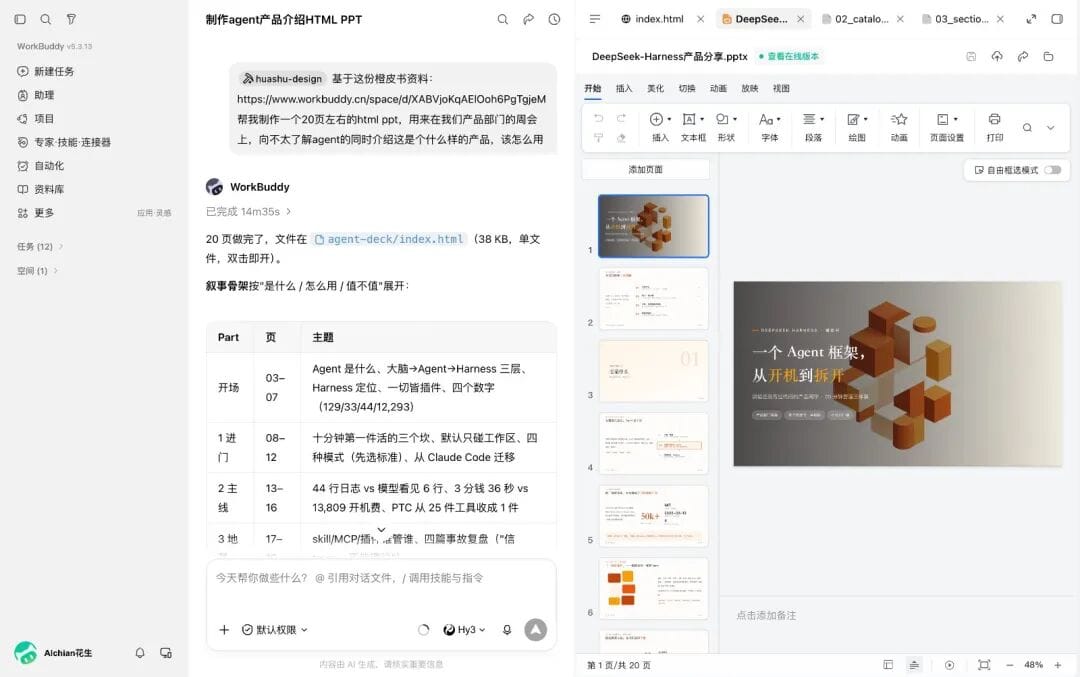Image resolution: width=1080 pixels, height=677 pixels.
Task: Toggle the slide panel layout in status bar
Action: click(888, 665)
